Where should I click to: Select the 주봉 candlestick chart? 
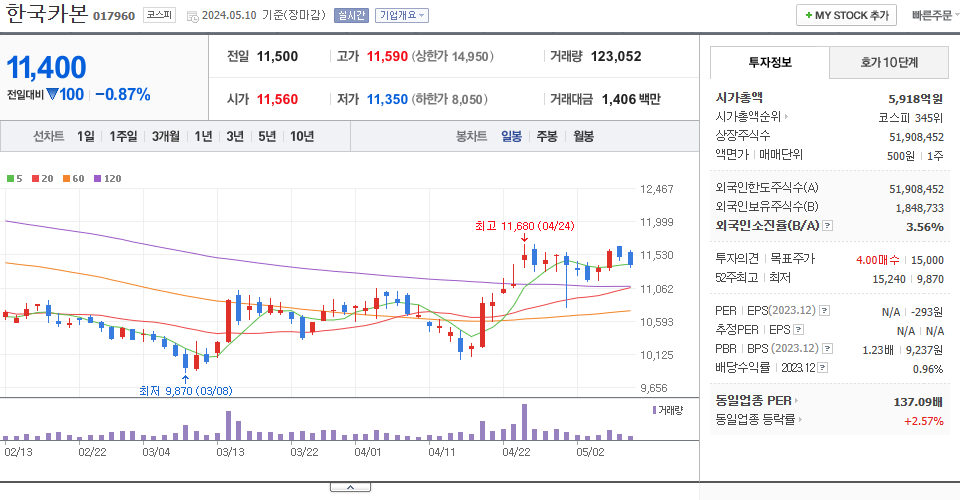547,136
